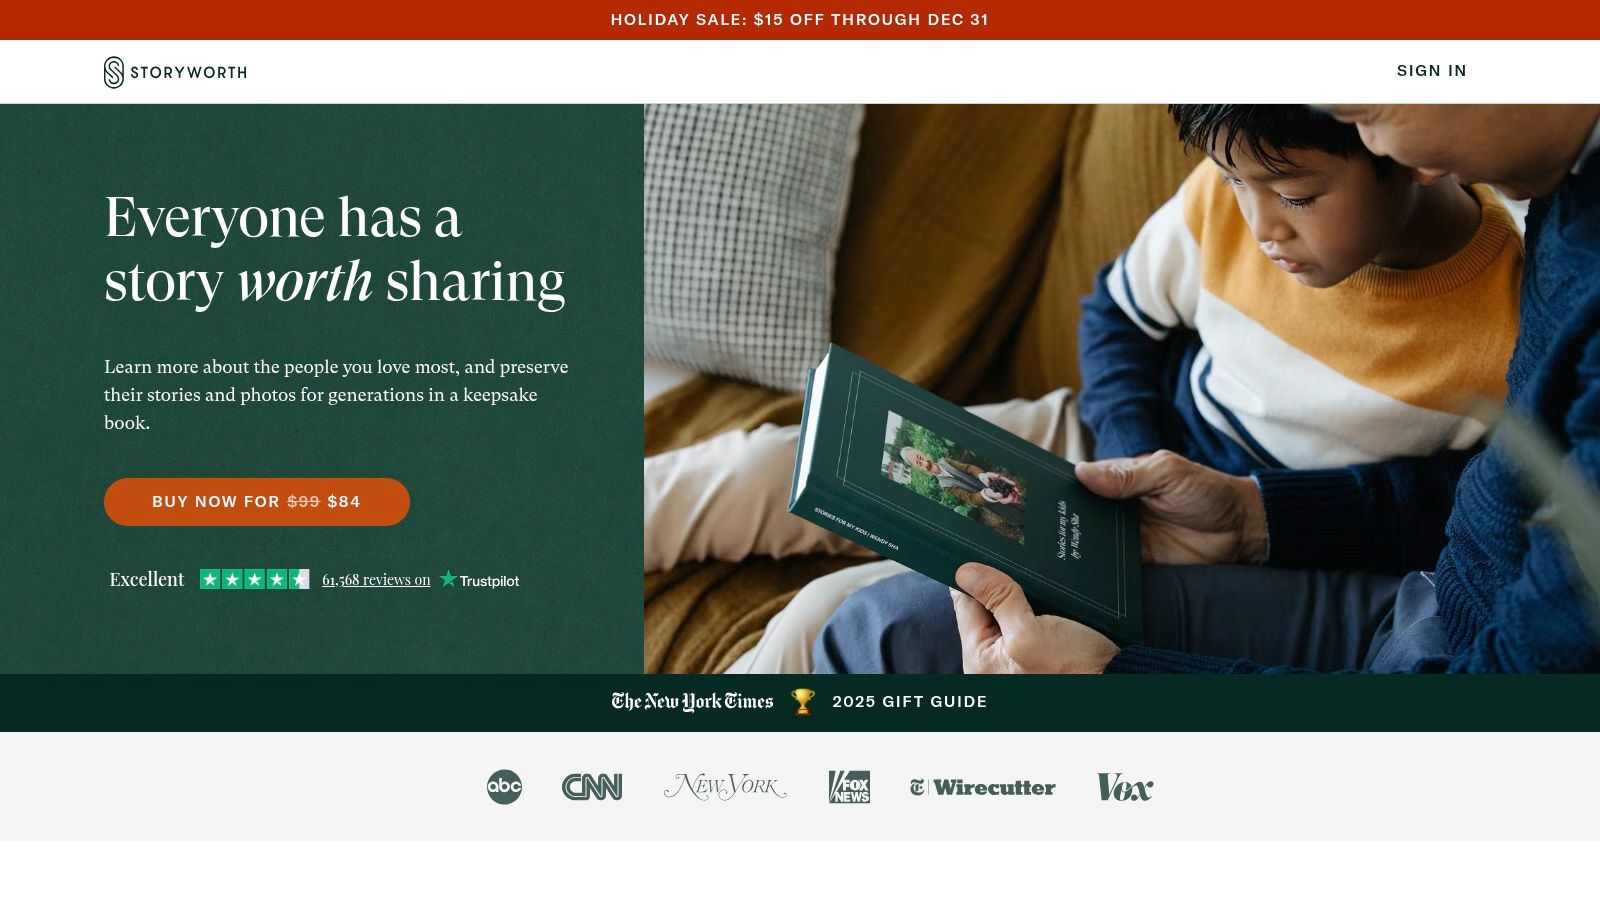Click the CNN logo

click(592, 787)
